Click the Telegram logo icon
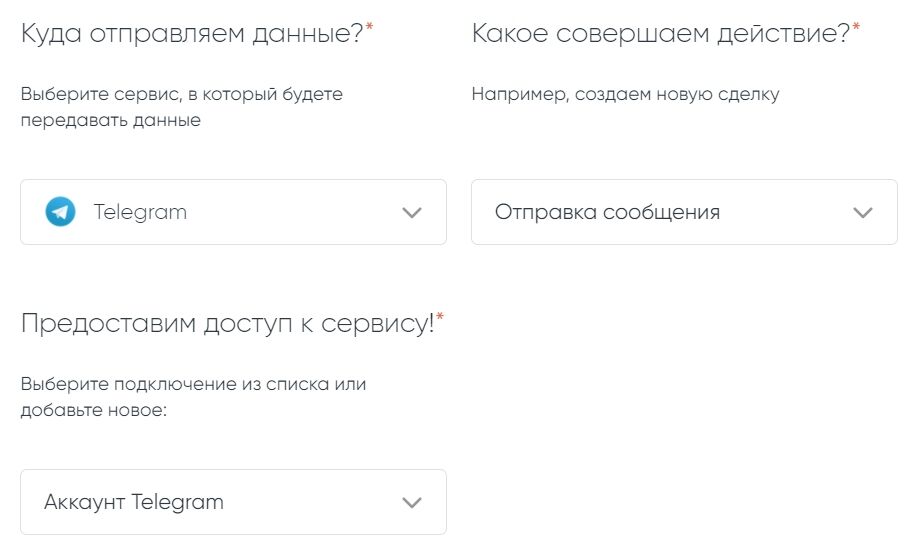This screenshot has height=555, width=914. (60, 212)
